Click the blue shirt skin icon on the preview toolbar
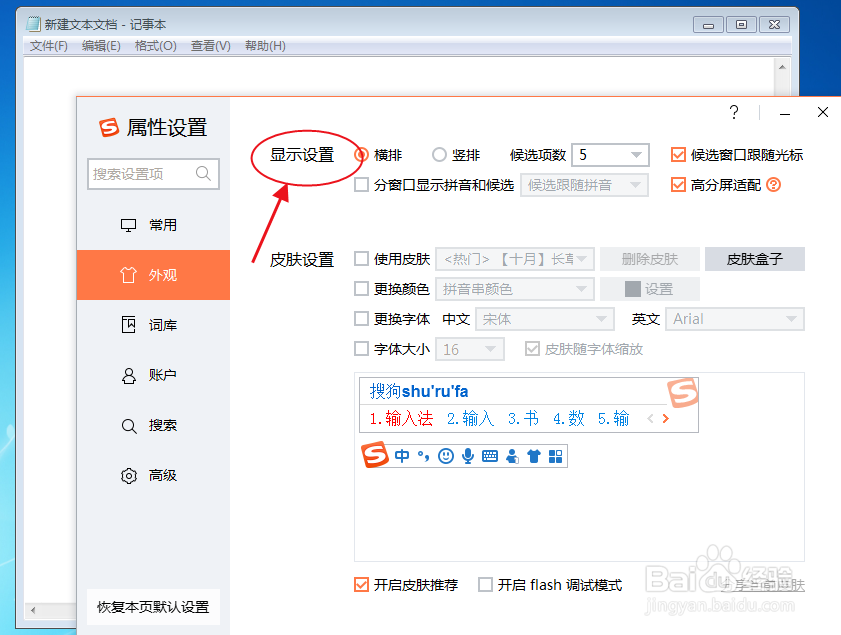Screen dimensions: 841x635 (x=534, y=456)
